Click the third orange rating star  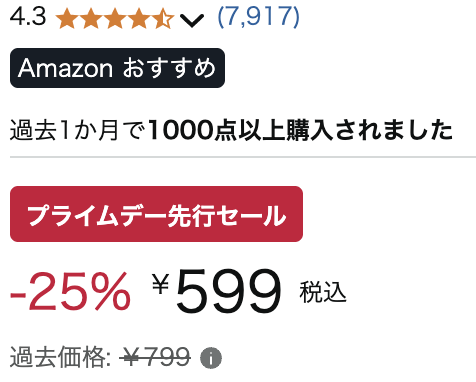point(115,18)
